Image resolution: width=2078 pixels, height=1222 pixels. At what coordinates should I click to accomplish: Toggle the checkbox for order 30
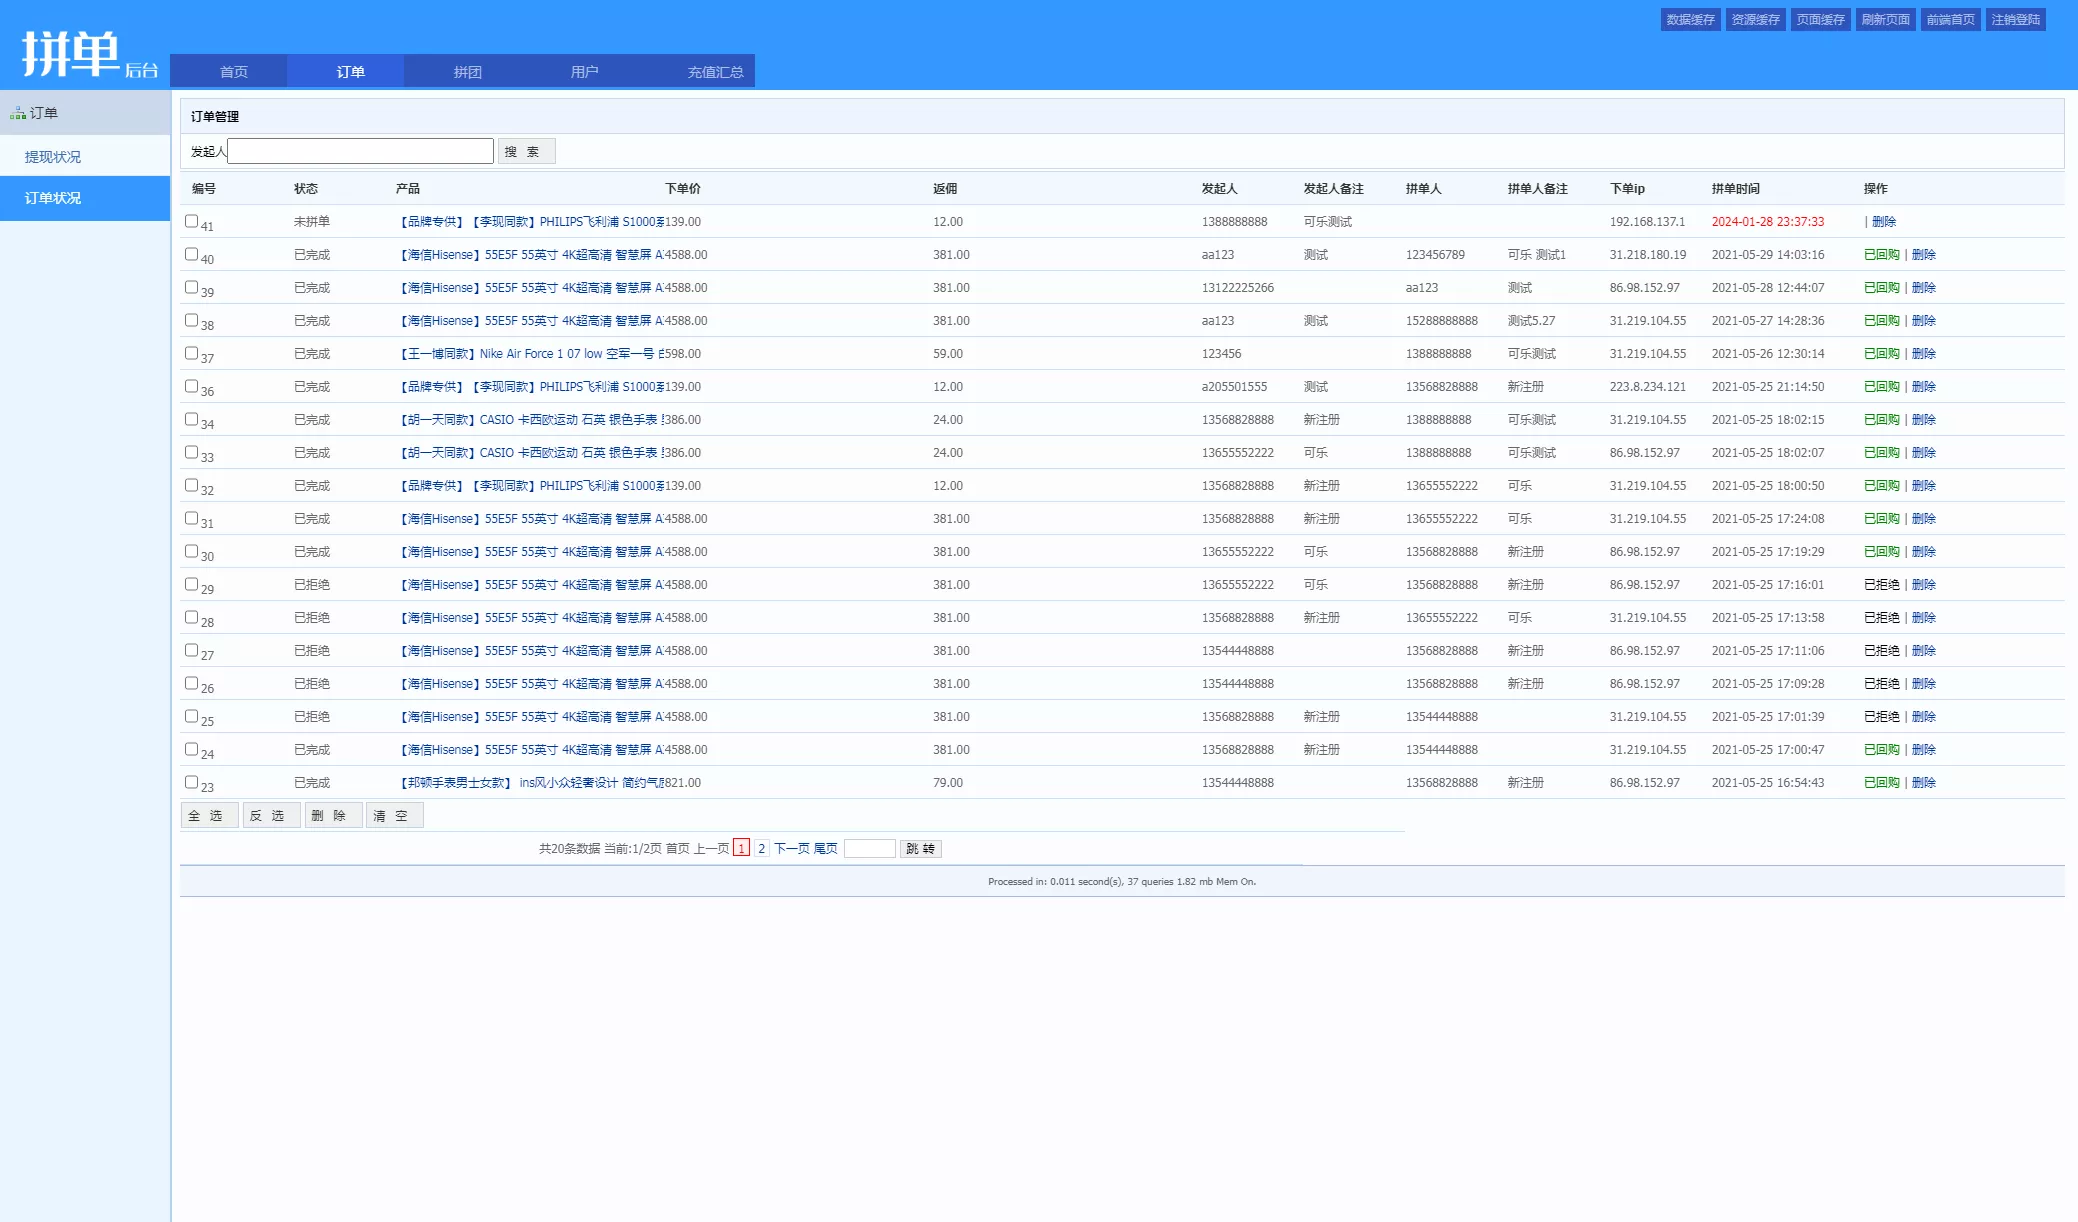[x=191, y=551]
